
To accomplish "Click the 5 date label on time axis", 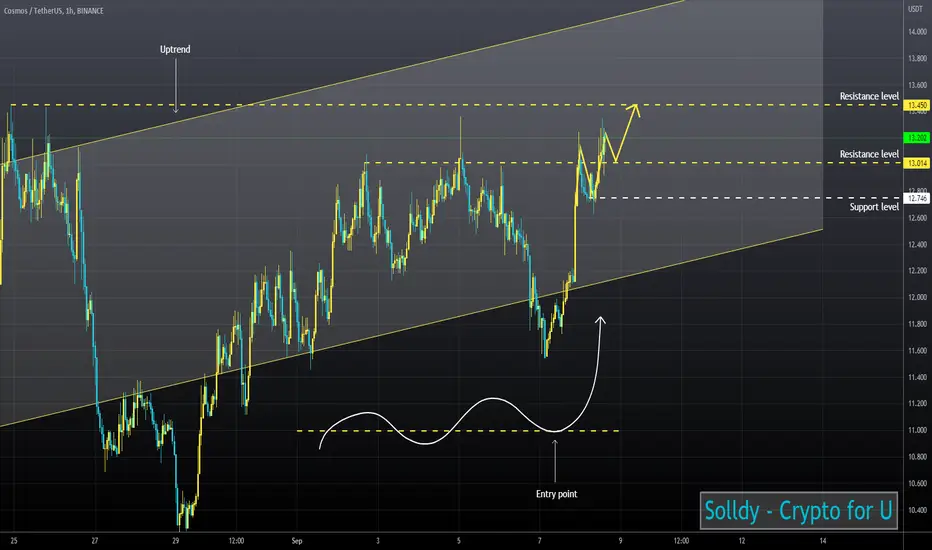I will pos(458,541).
